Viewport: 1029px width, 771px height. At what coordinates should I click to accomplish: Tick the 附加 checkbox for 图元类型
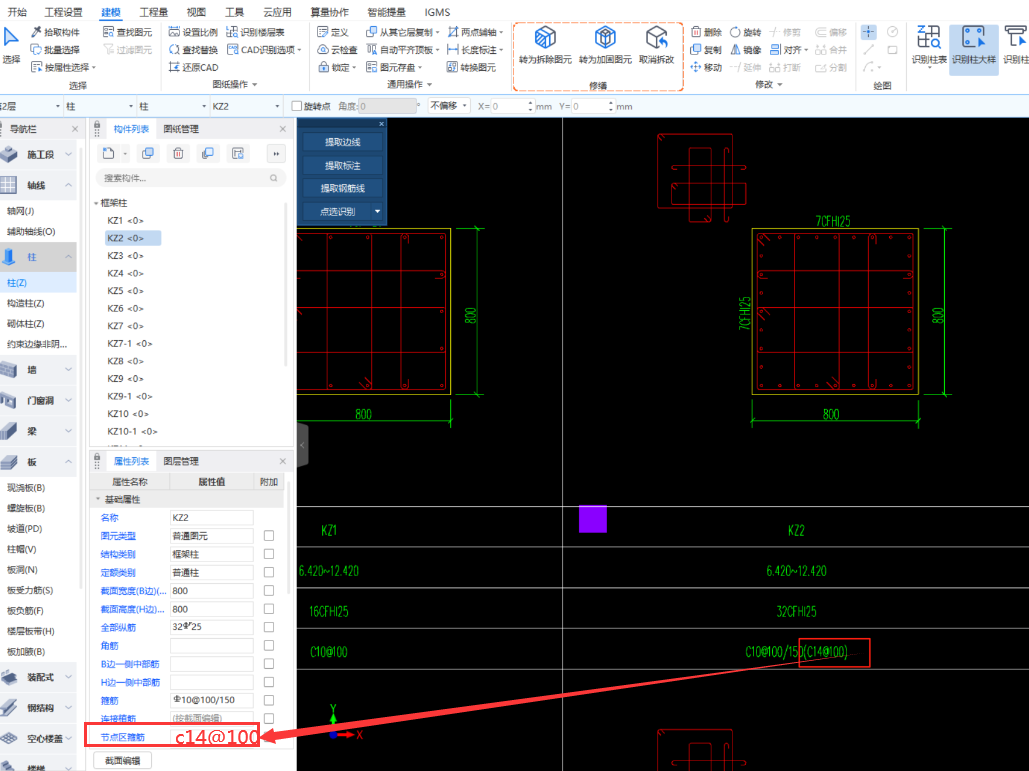click(269, 535)
